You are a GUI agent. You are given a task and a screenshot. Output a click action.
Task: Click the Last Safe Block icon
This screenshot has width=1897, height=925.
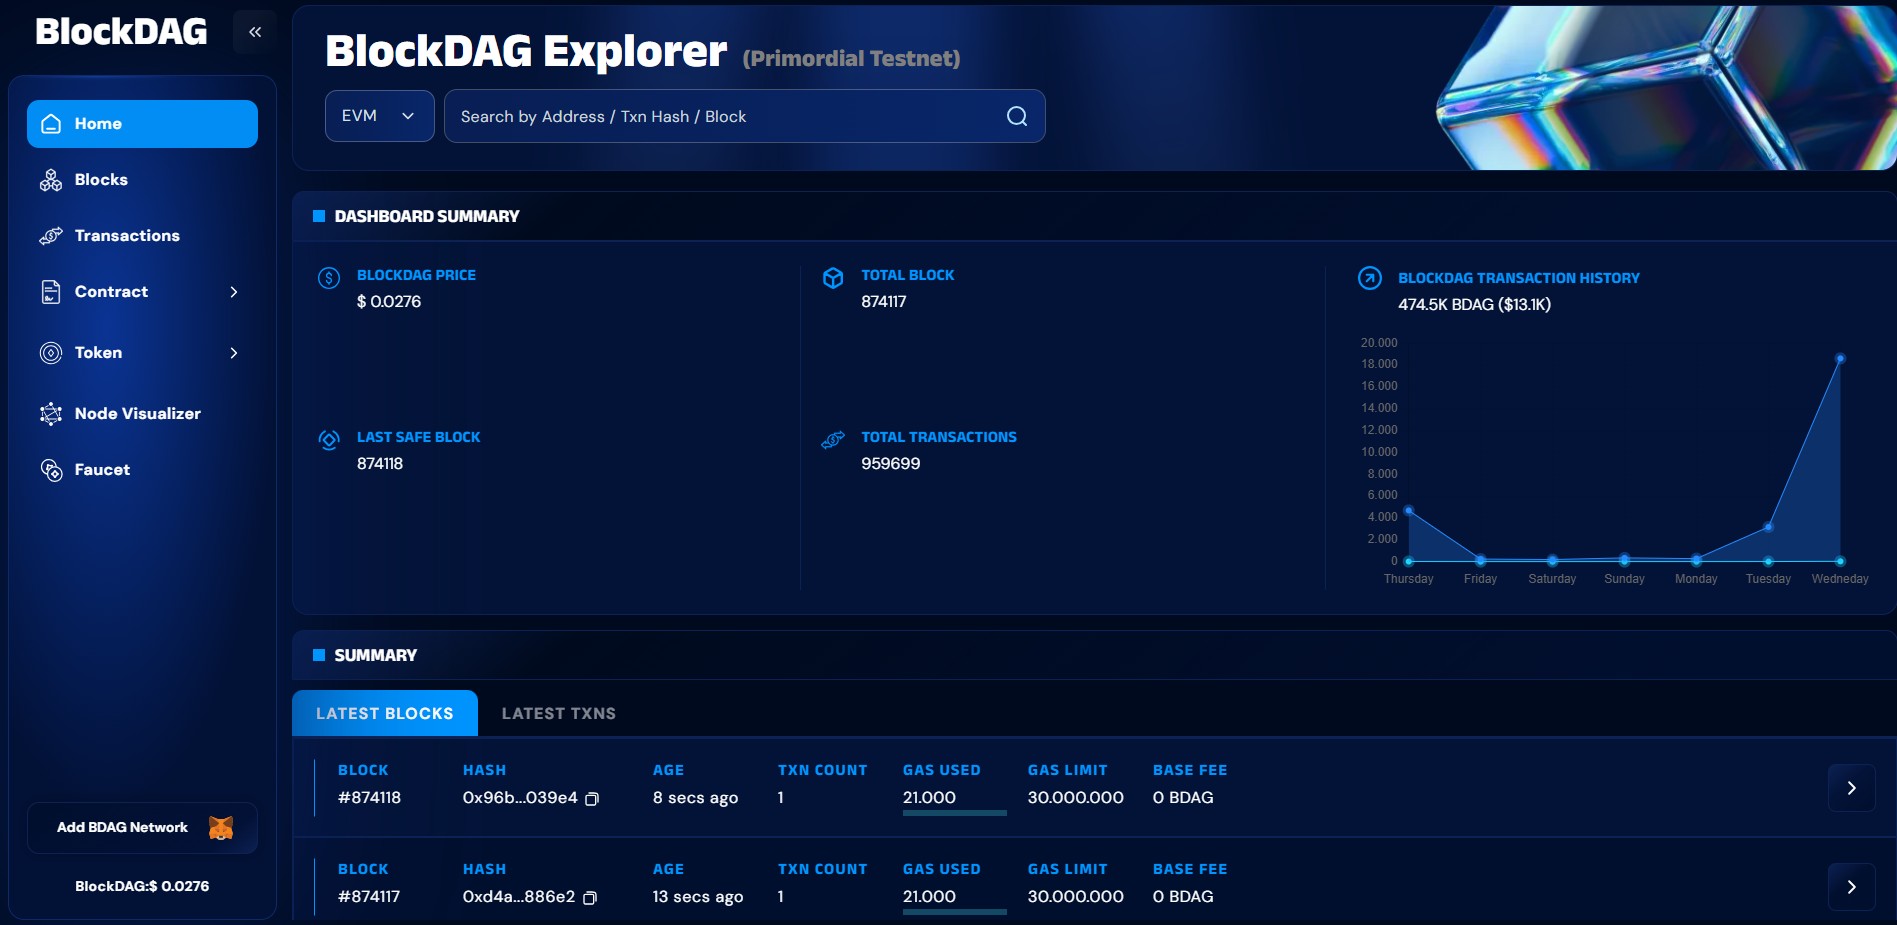point(329,440)
